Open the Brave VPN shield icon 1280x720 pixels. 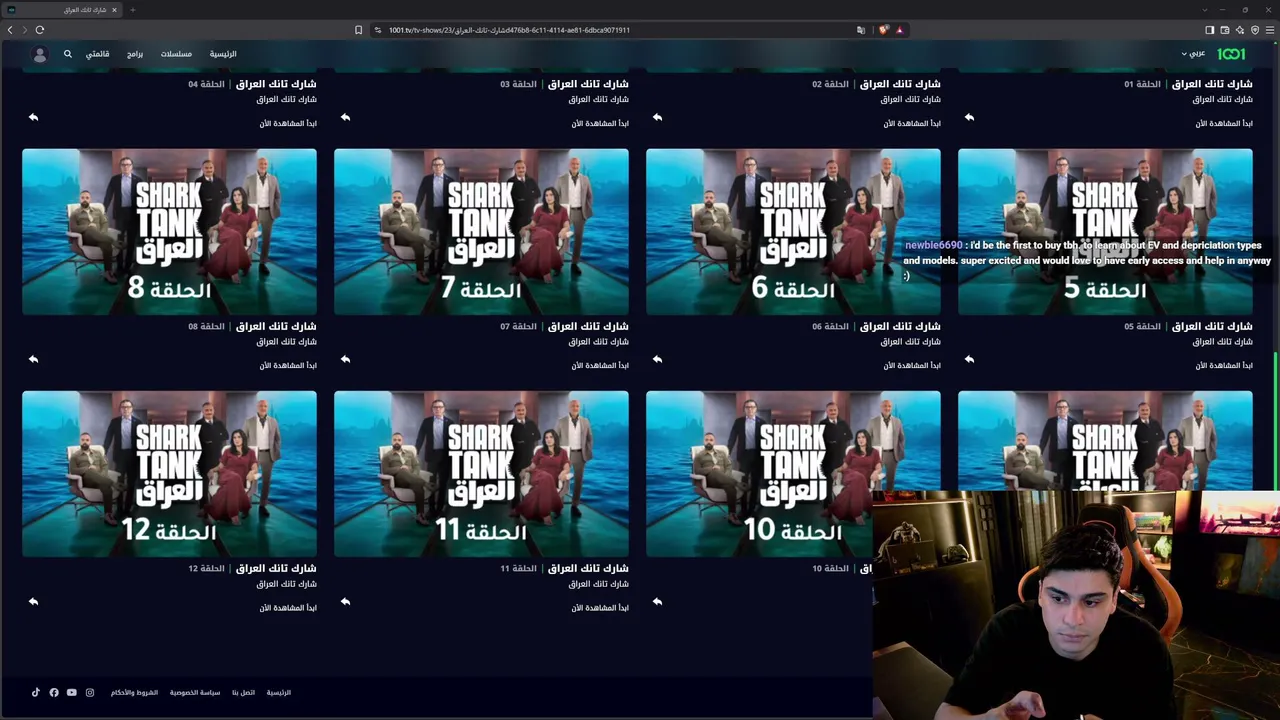click(1255, 30)
